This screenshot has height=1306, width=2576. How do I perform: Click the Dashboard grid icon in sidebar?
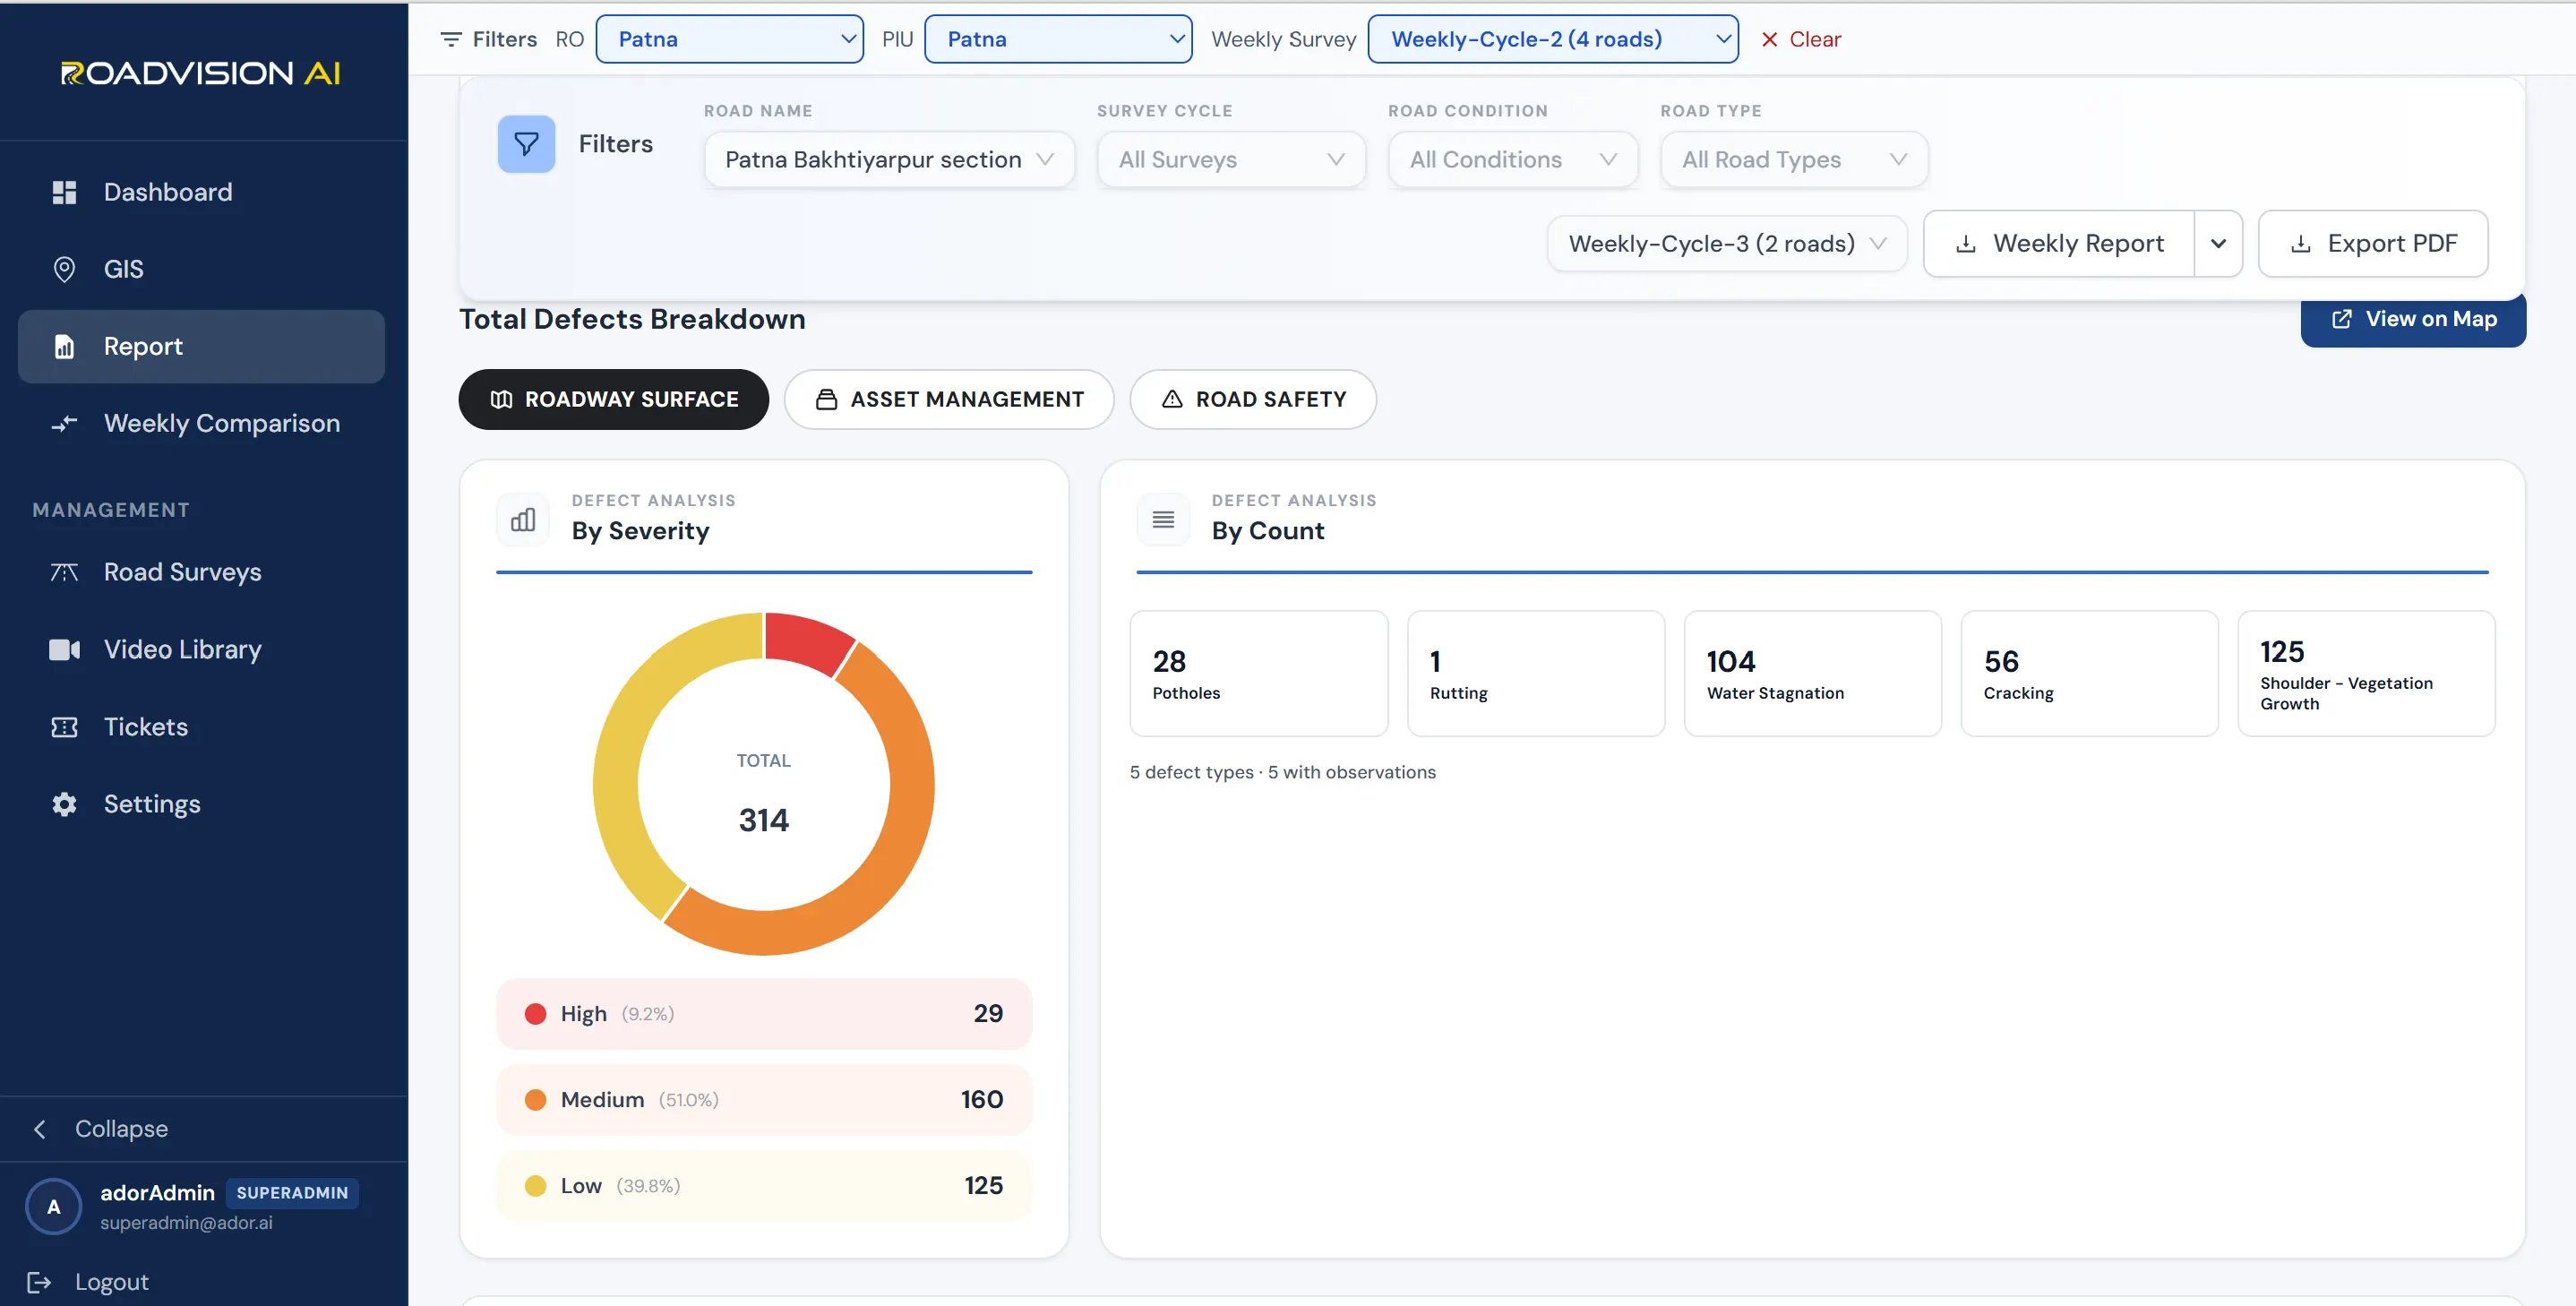point(64,192)
